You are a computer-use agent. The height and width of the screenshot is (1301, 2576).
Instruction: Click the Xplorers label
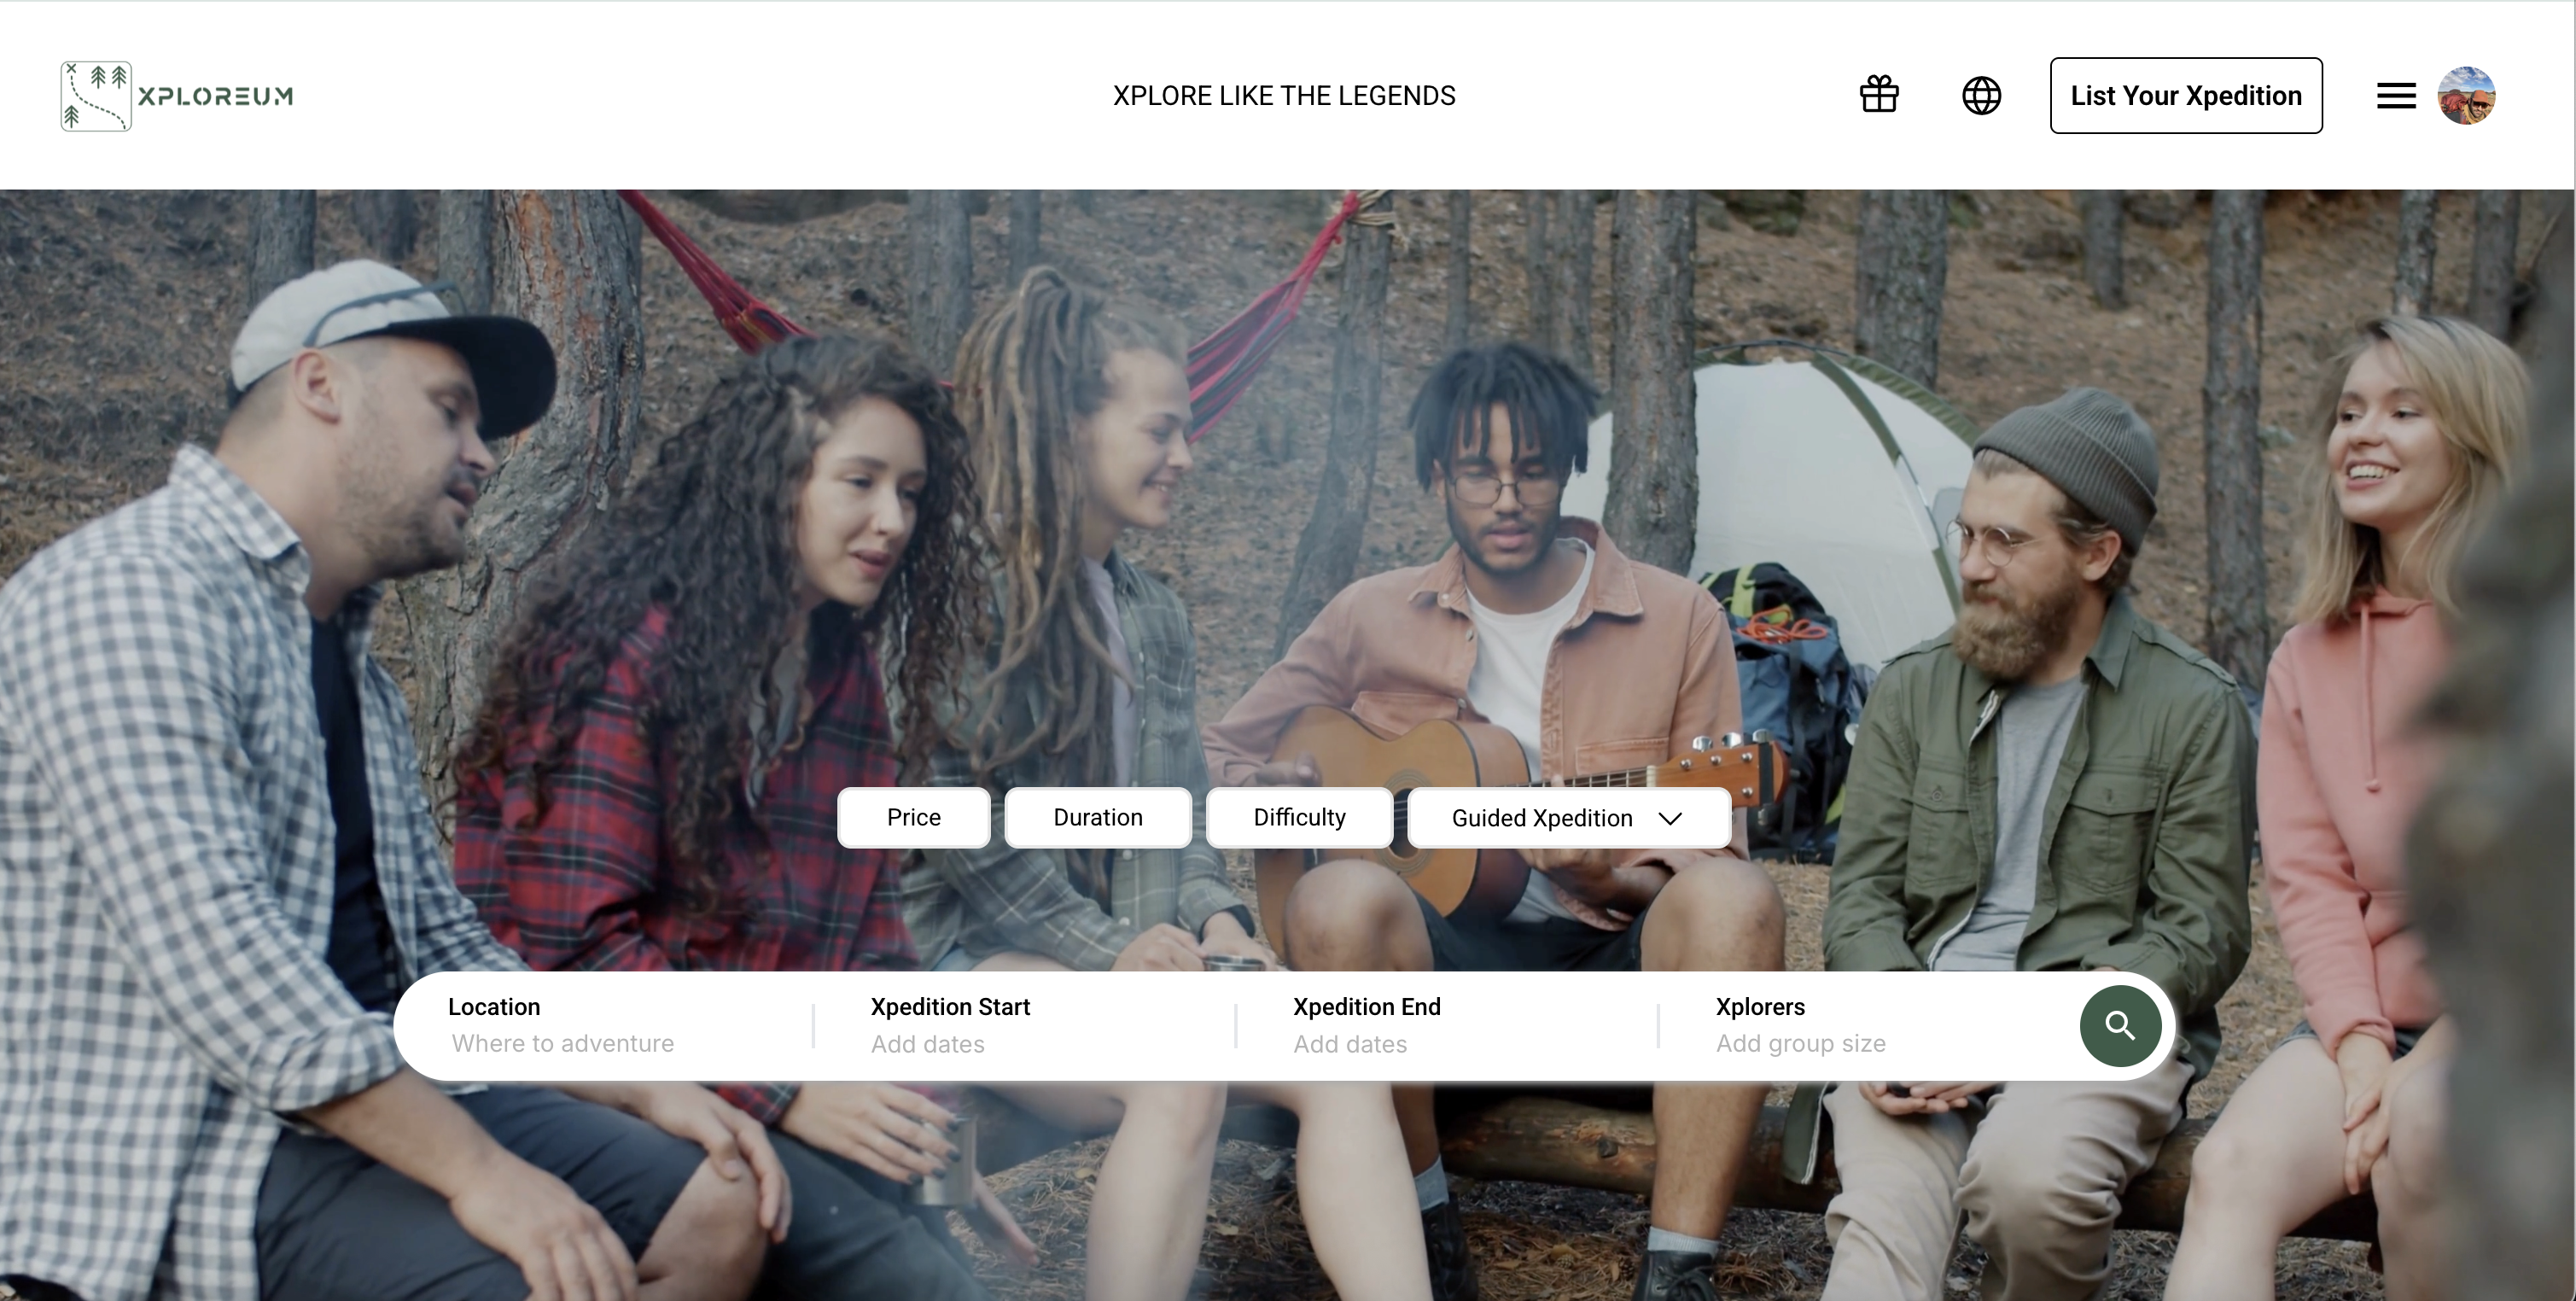tap(1760, 1006)
